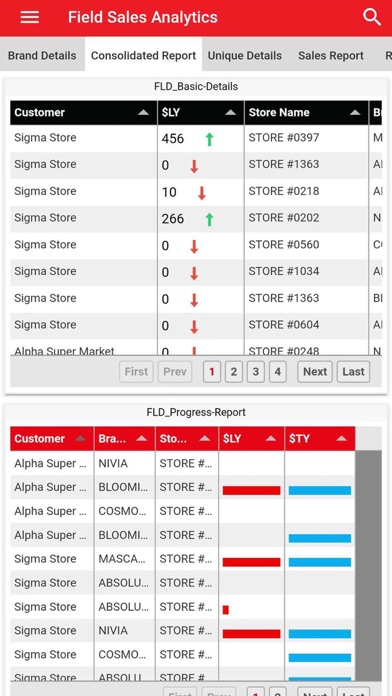Viewport: 392px width, 696px height.
Task: Sort Progress-Report by Store column arrow
Action: 205,439
